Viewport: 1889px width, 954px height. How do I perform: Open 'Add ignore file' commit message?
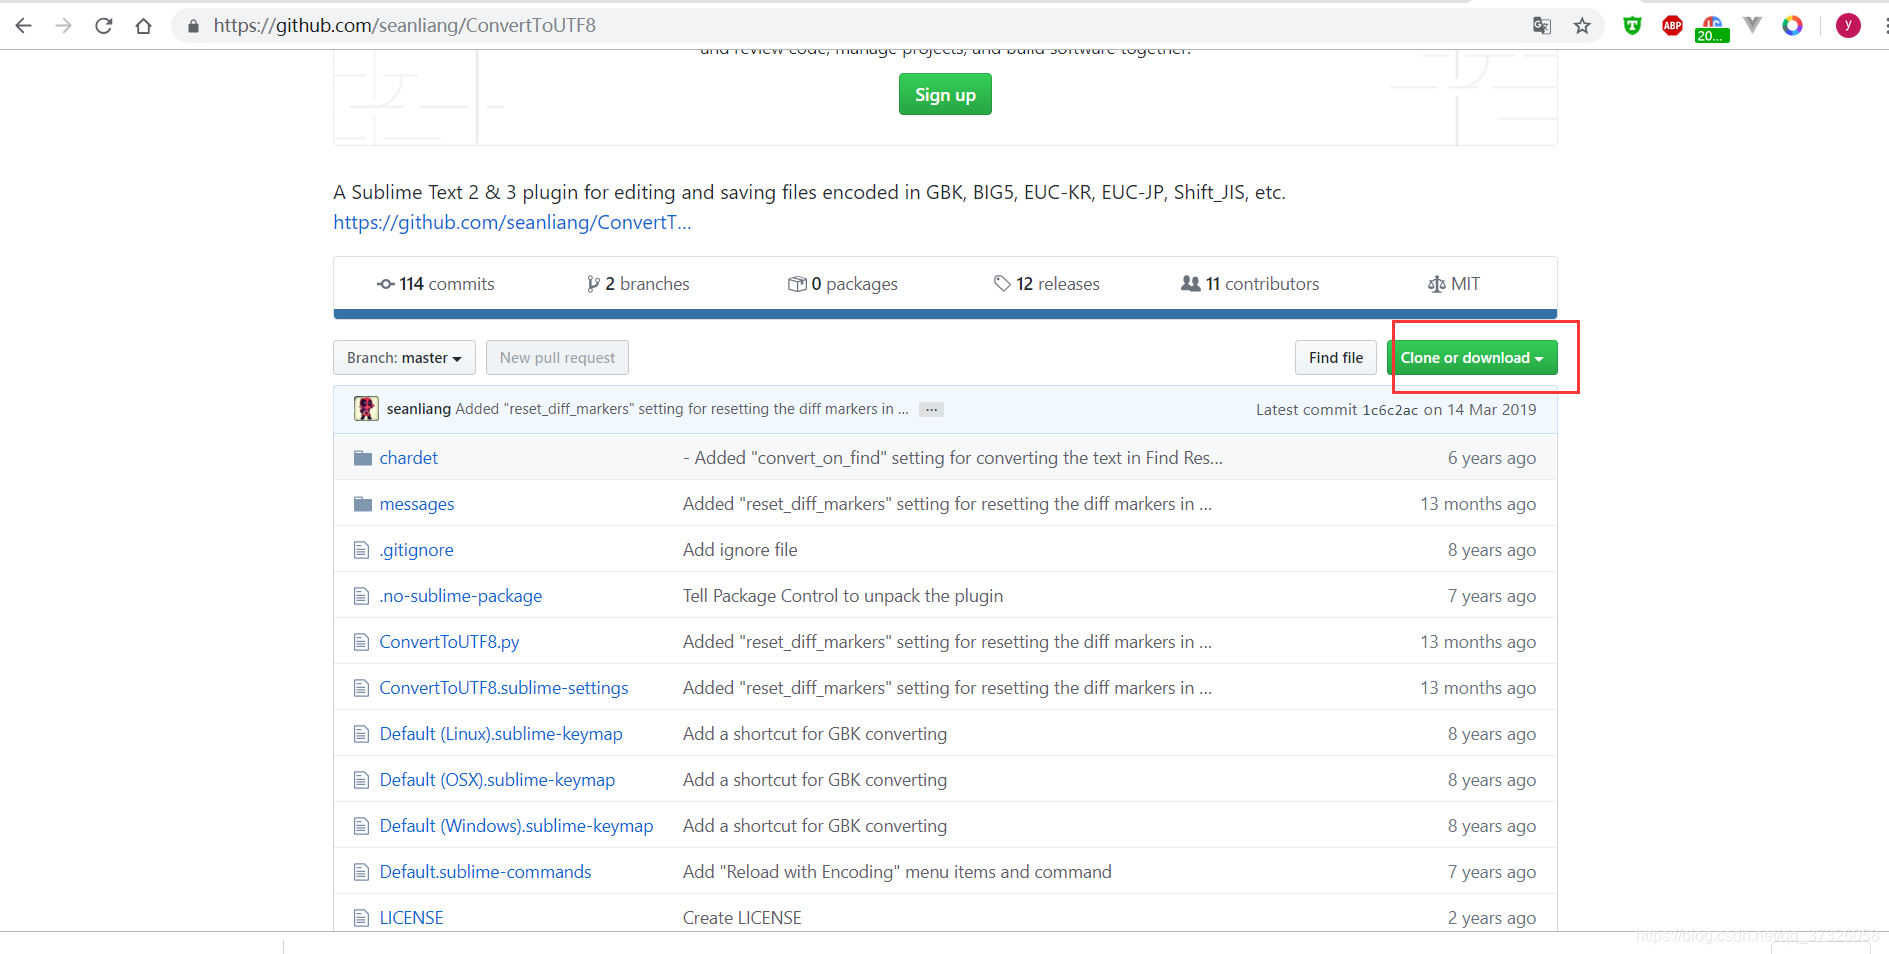[740, 550]
